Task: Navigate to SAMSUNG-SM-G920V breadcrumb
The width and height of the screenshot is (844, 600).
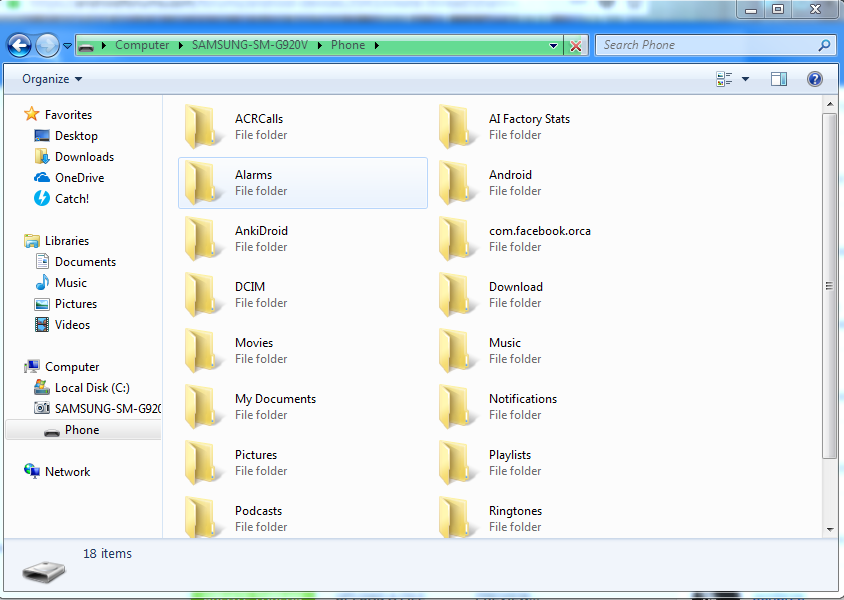Action: pyautogui.click(x=250, y=45)
